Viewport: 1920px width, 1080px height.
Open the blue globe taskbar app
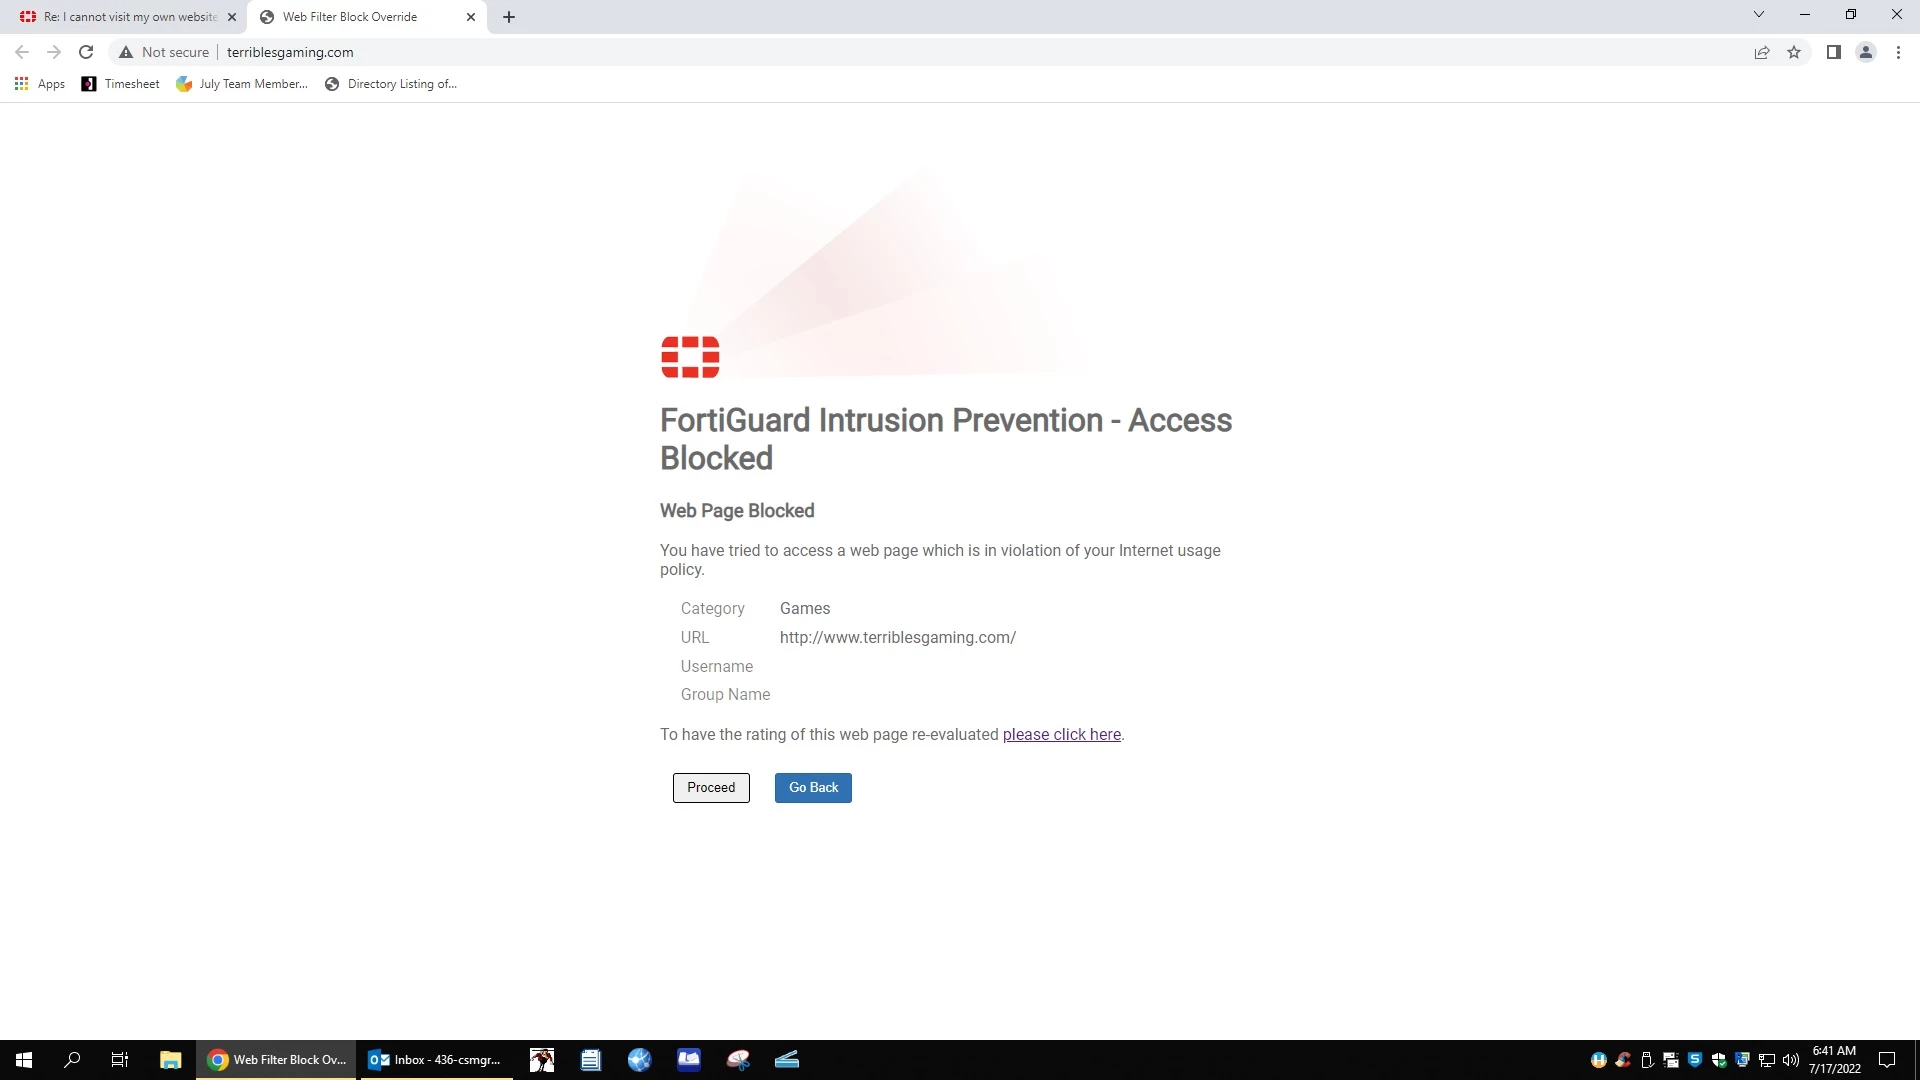(x=640, y=1060)
